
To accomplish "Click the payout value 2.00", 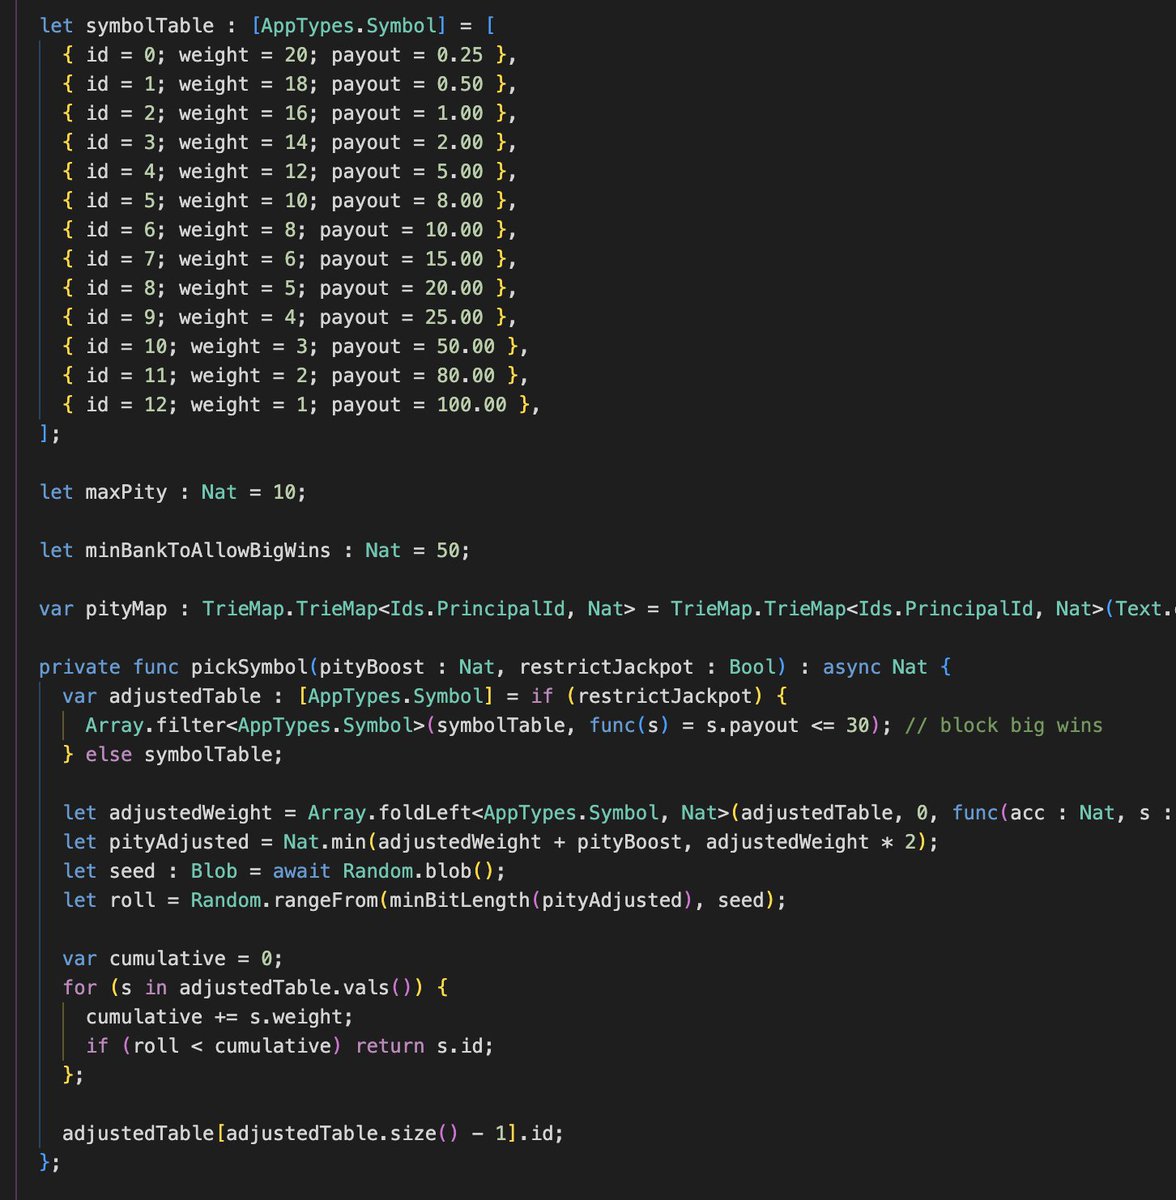I will click(x=459, y=142).
